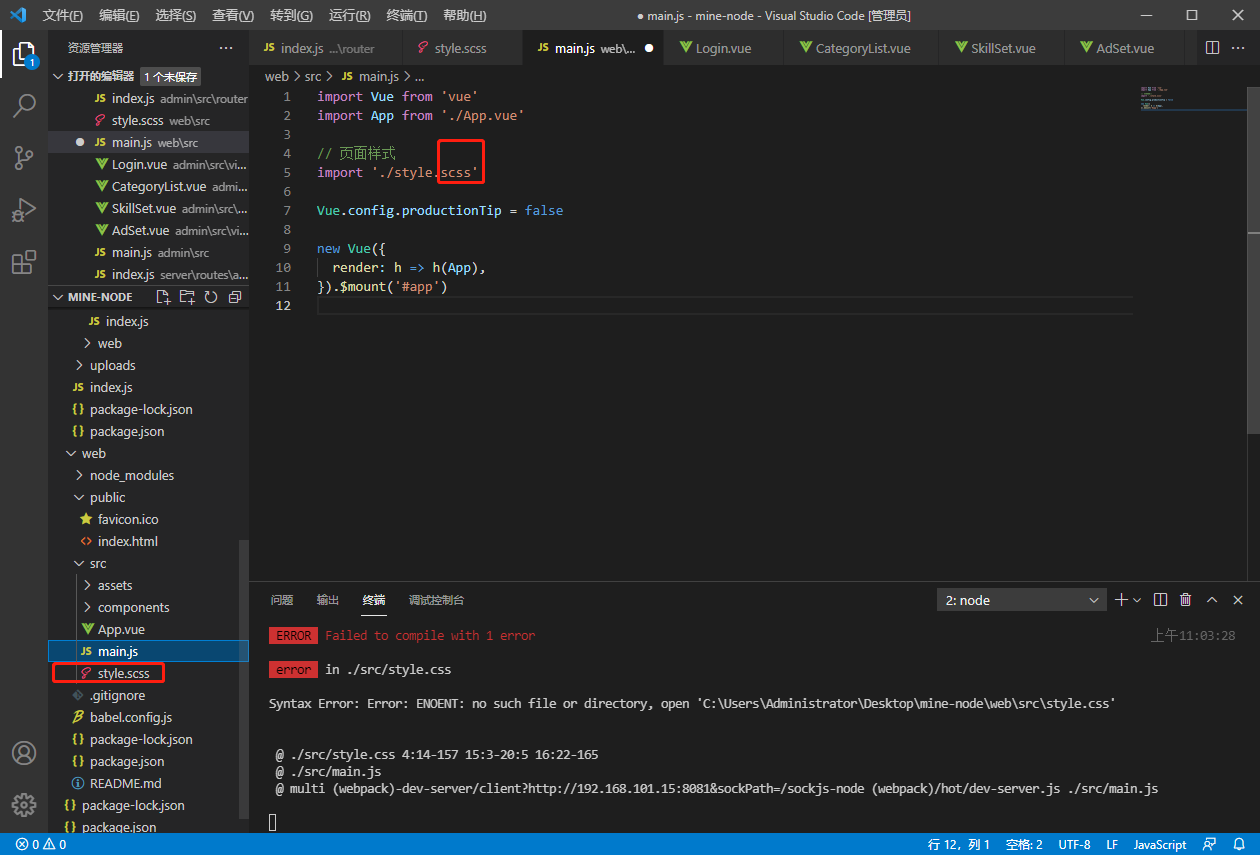Click the JavaScript language mode in status bar
Image resolution: width=1260 pixels, height=855 pixels.
point(1159,844)
